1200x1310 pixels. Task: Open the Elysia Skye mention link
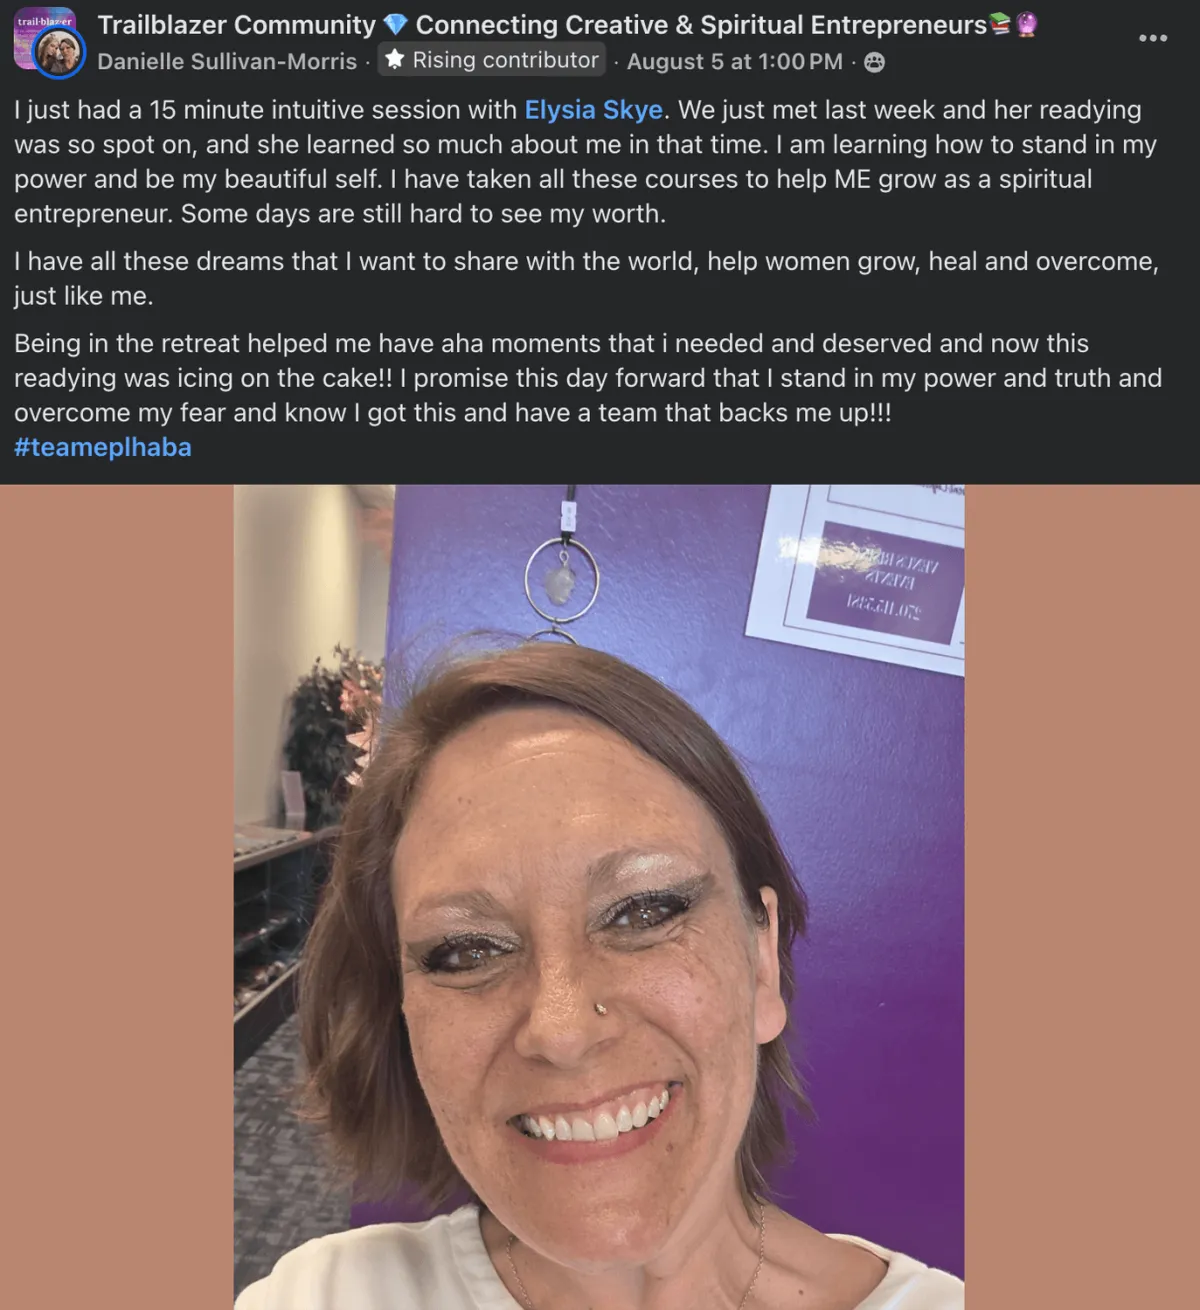[594, 110]
